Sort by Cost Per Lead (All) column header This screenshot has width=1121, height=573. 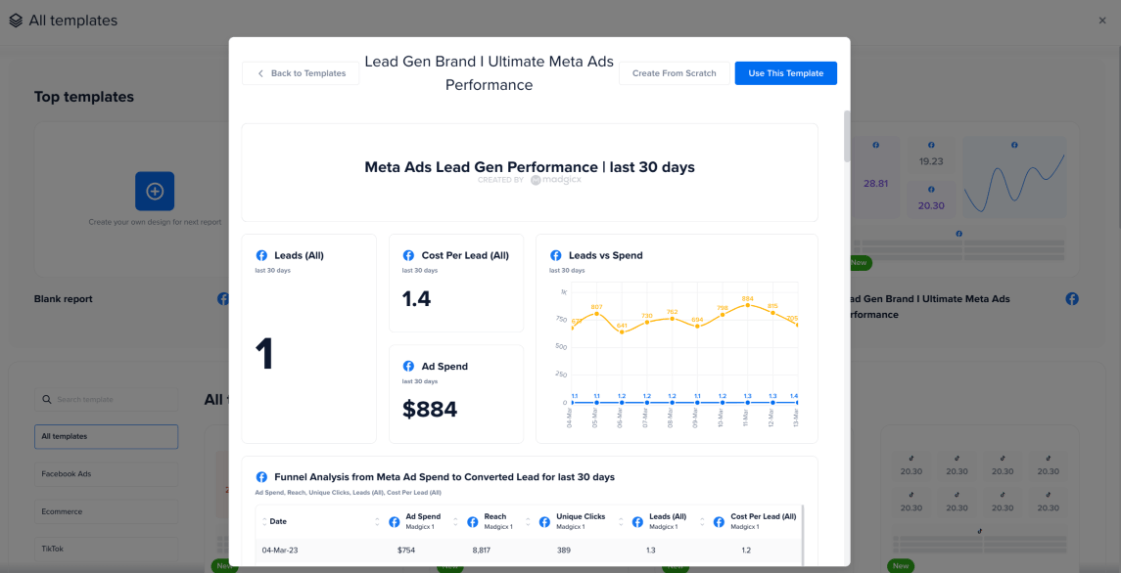point(702,521)
